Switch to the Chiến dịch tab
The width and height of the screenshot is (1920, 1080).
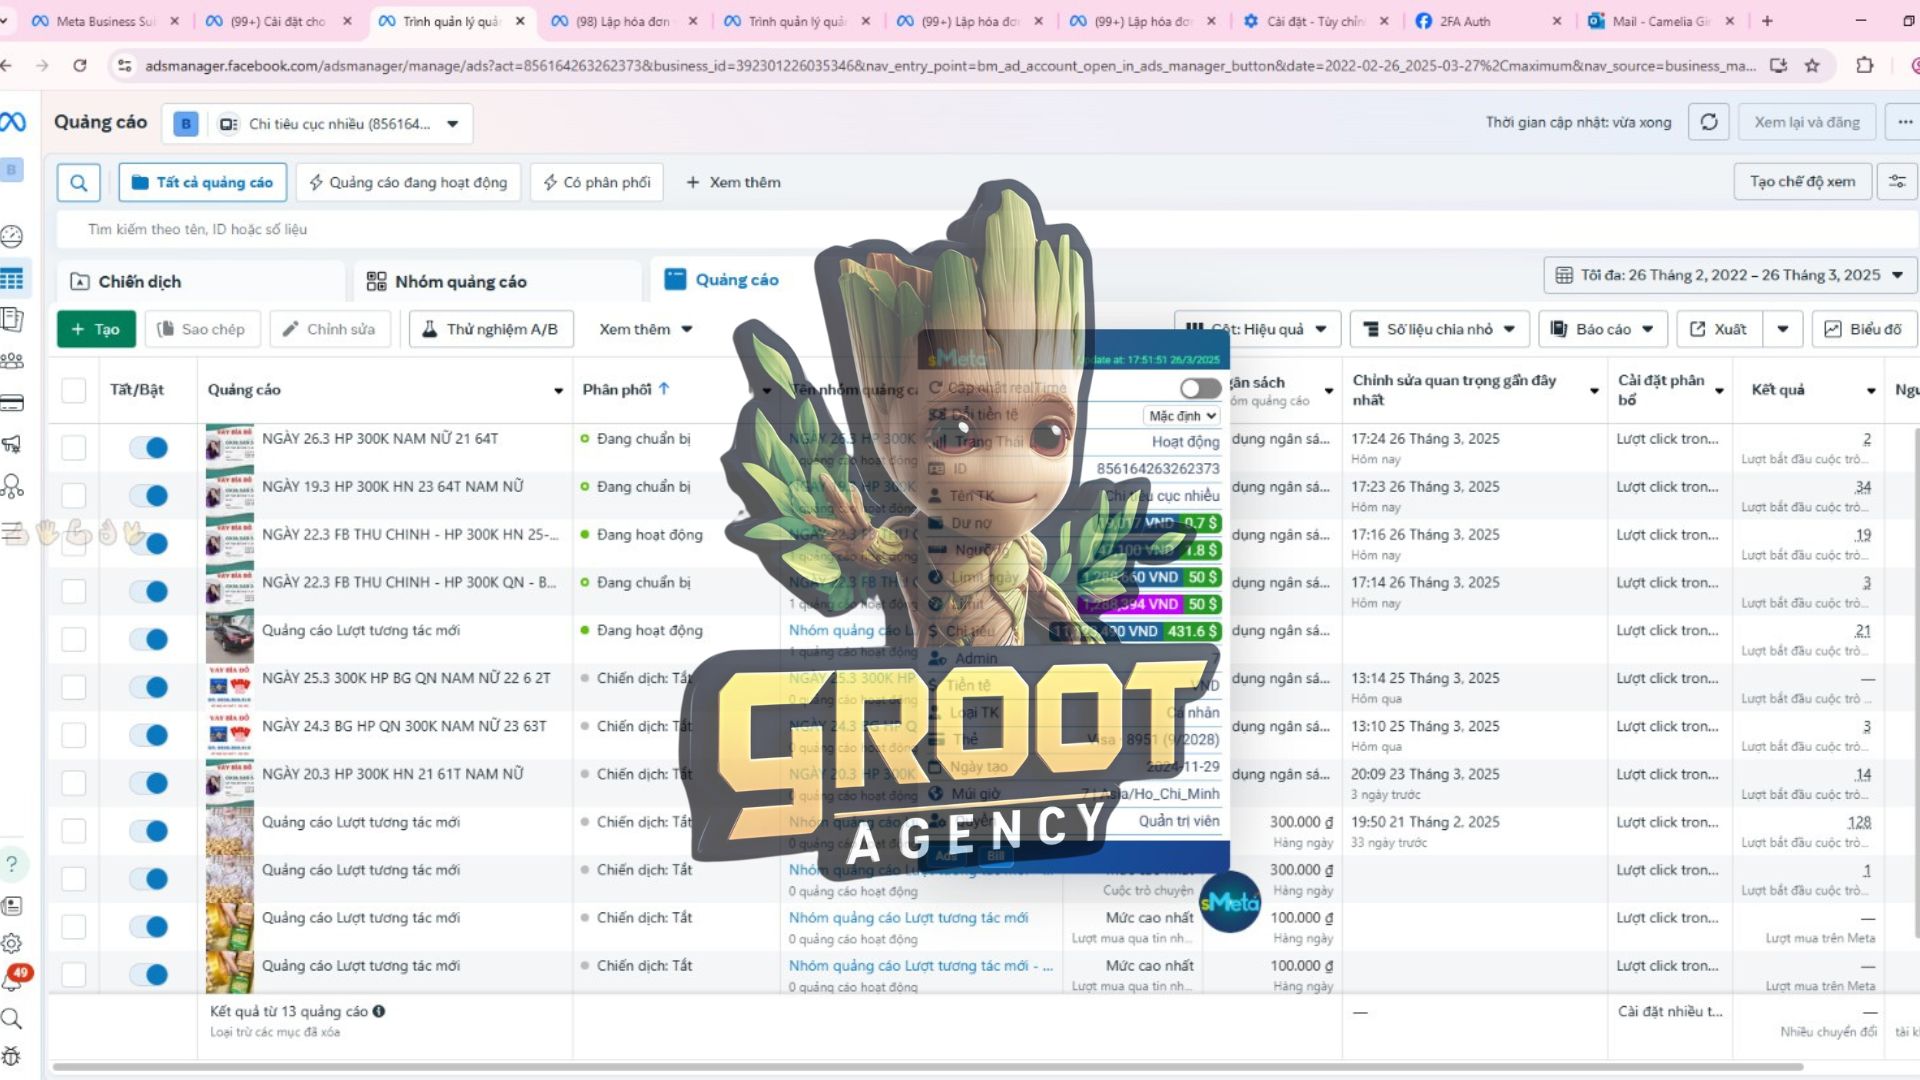200,282
